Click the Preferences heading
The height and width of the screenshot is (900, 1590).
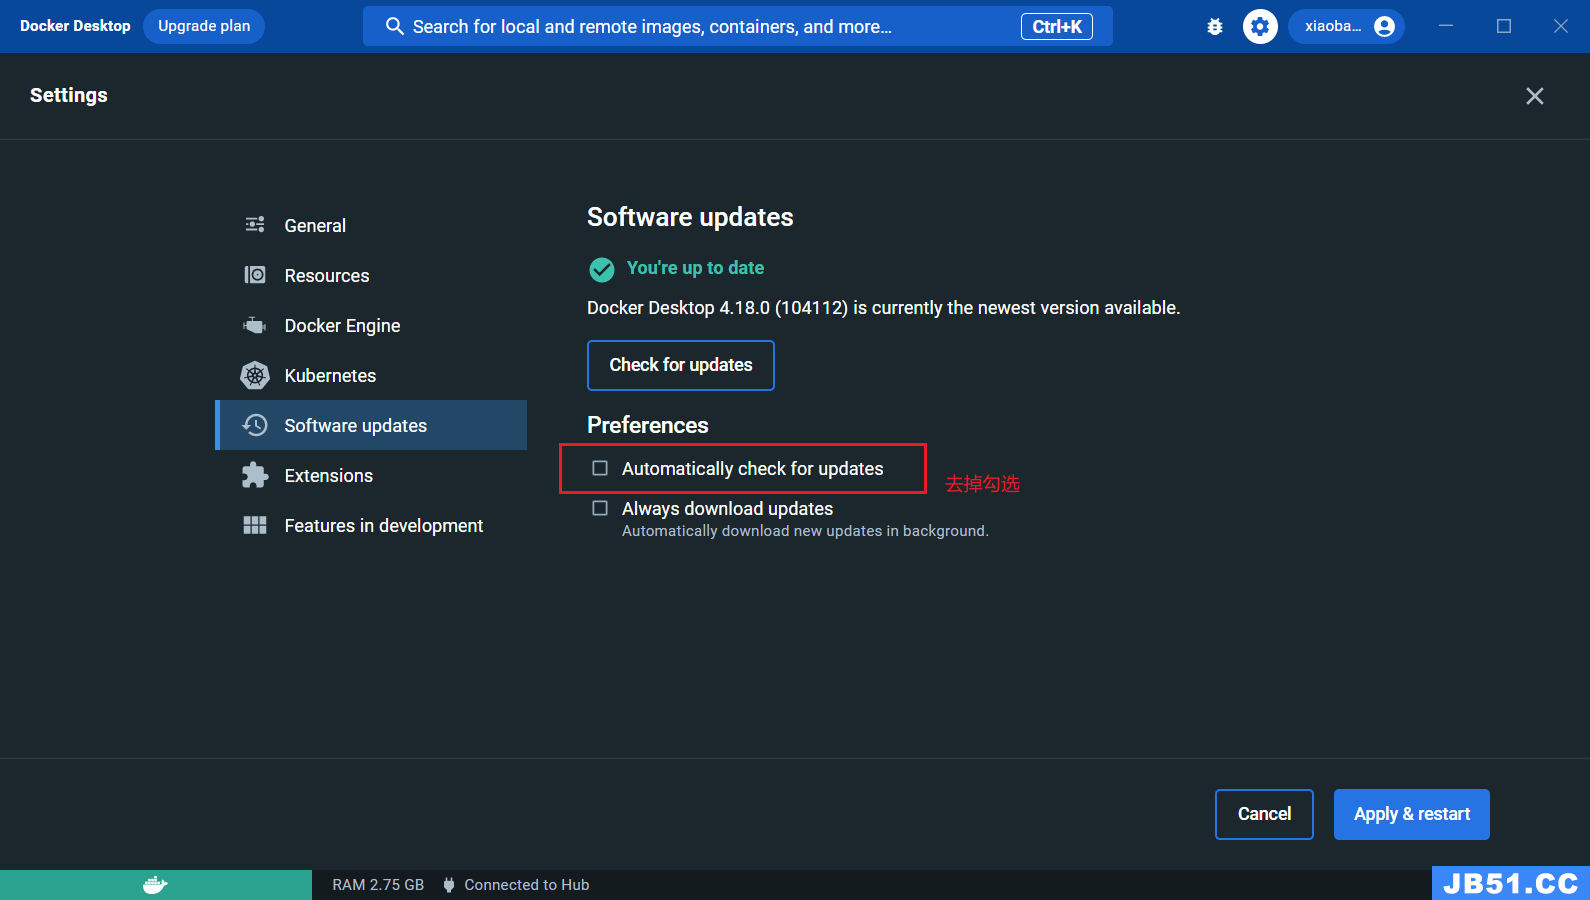(648, 425)
